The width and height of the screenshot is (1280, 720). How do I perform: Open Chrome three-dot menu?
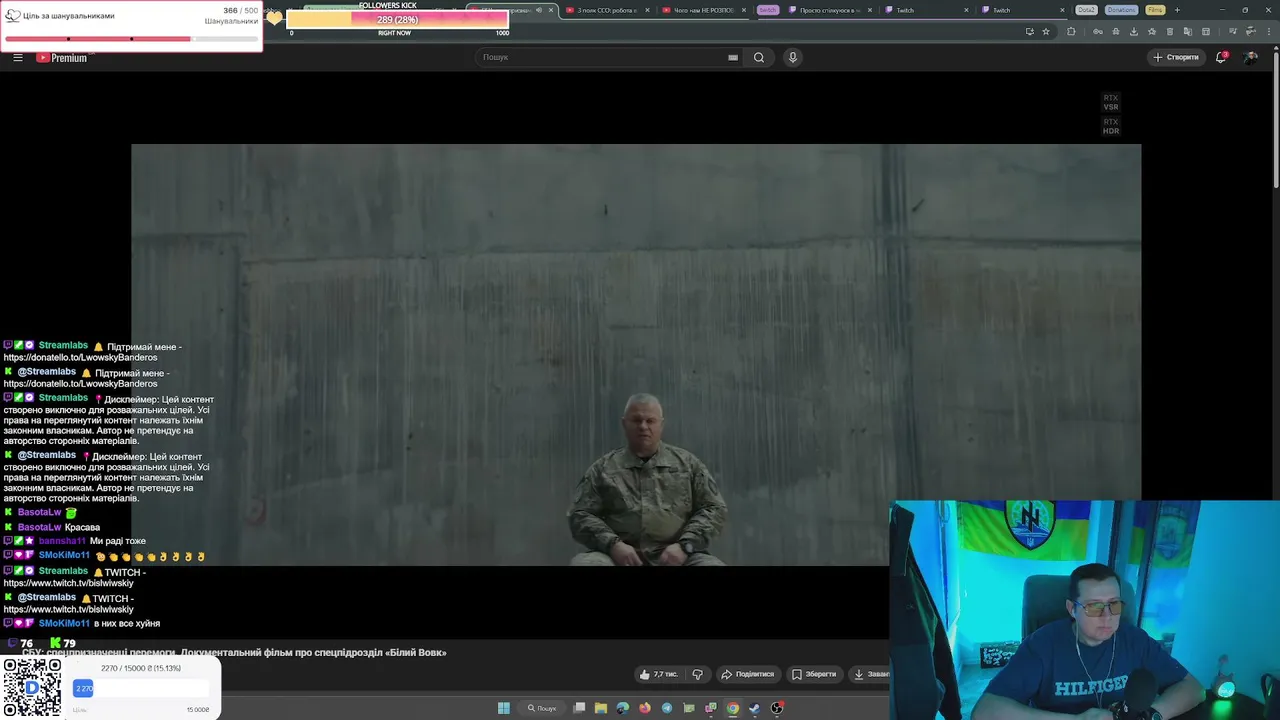pos(1269,31)
